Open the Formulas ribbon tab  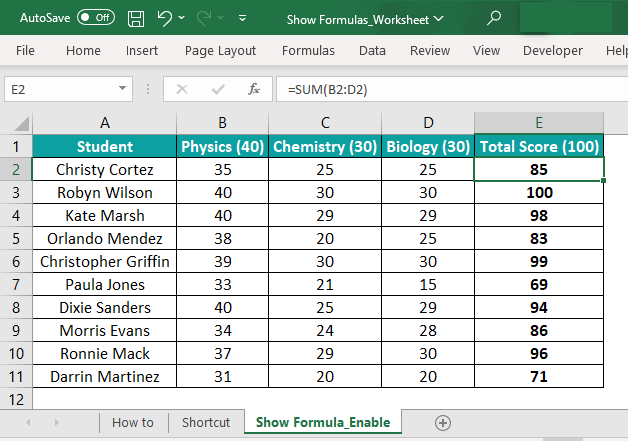308,50
